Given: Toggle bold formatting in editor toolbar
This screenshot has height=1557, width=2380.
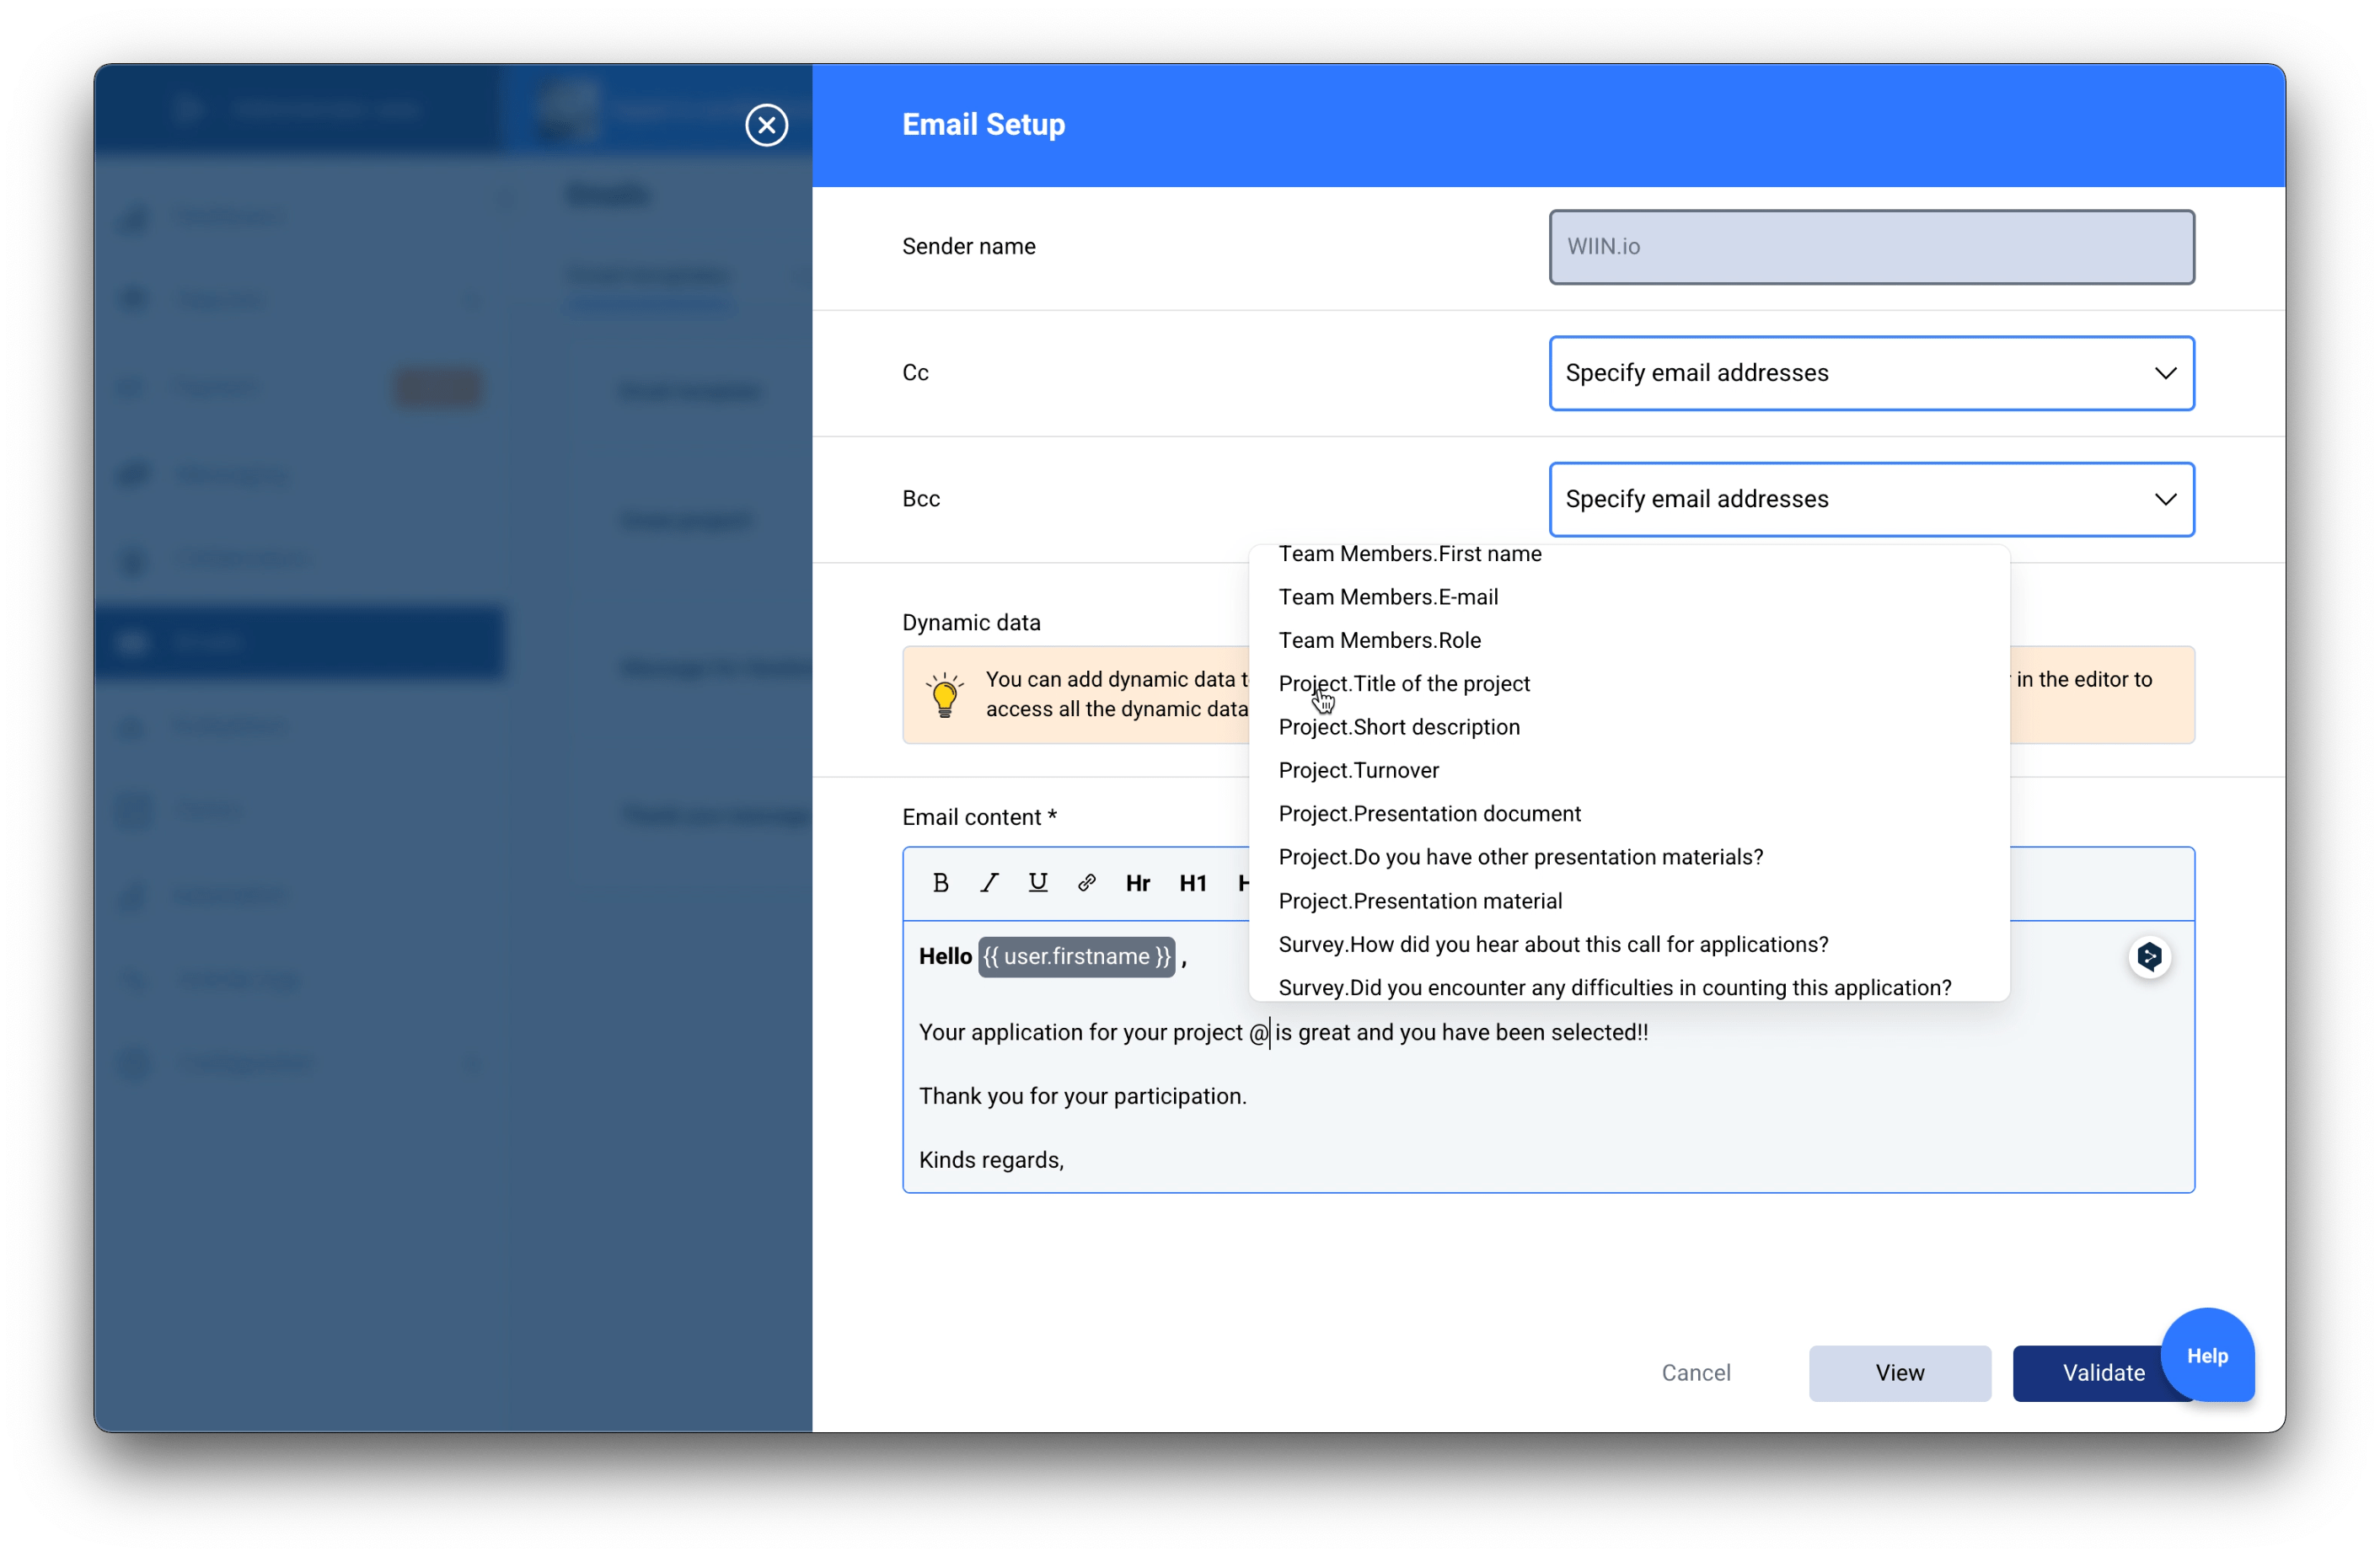Looking at the screenshot, I should (940, 883).
